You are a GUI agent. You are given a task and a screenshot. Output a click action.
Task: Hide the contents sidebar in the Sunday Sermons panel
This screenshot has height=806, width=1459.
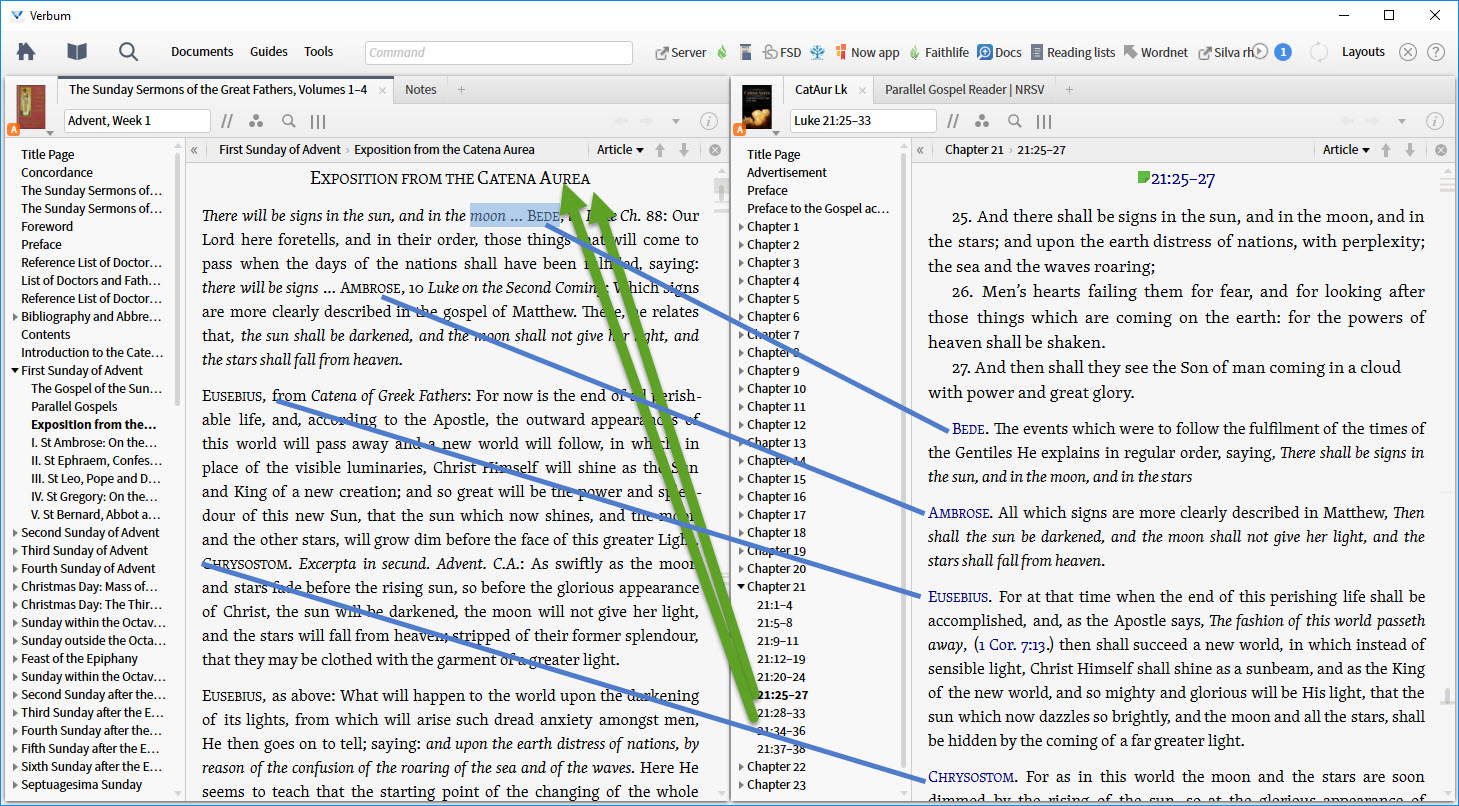(194, 150)
